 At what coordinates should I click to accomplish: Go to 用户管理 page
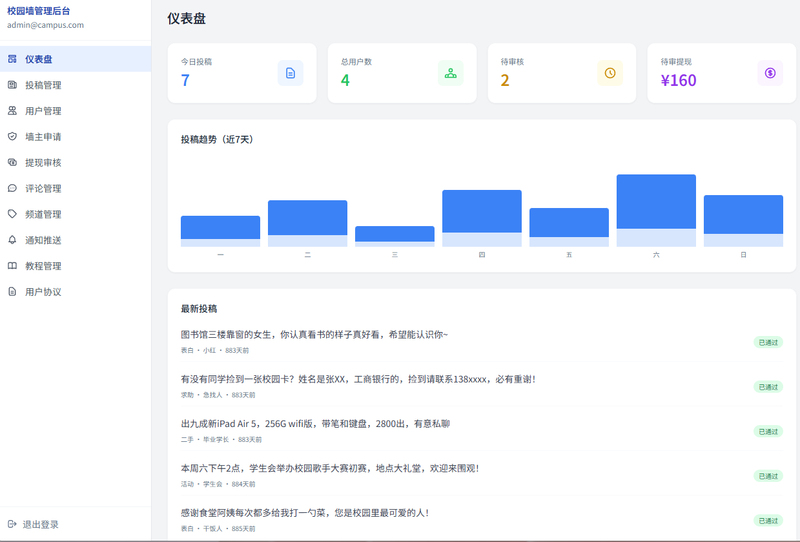[76, 111]
